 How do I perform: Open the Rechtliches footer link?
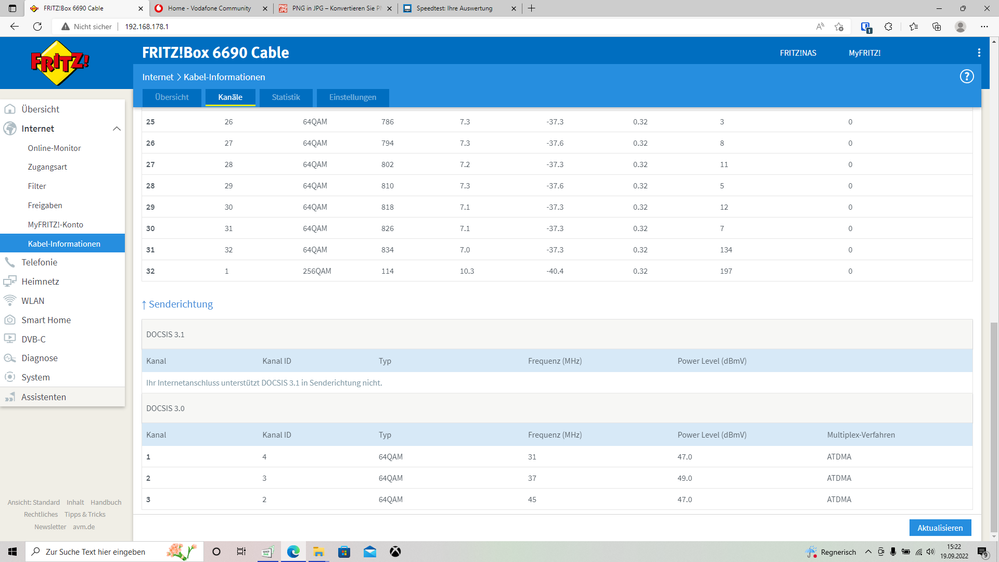point(41,515)
